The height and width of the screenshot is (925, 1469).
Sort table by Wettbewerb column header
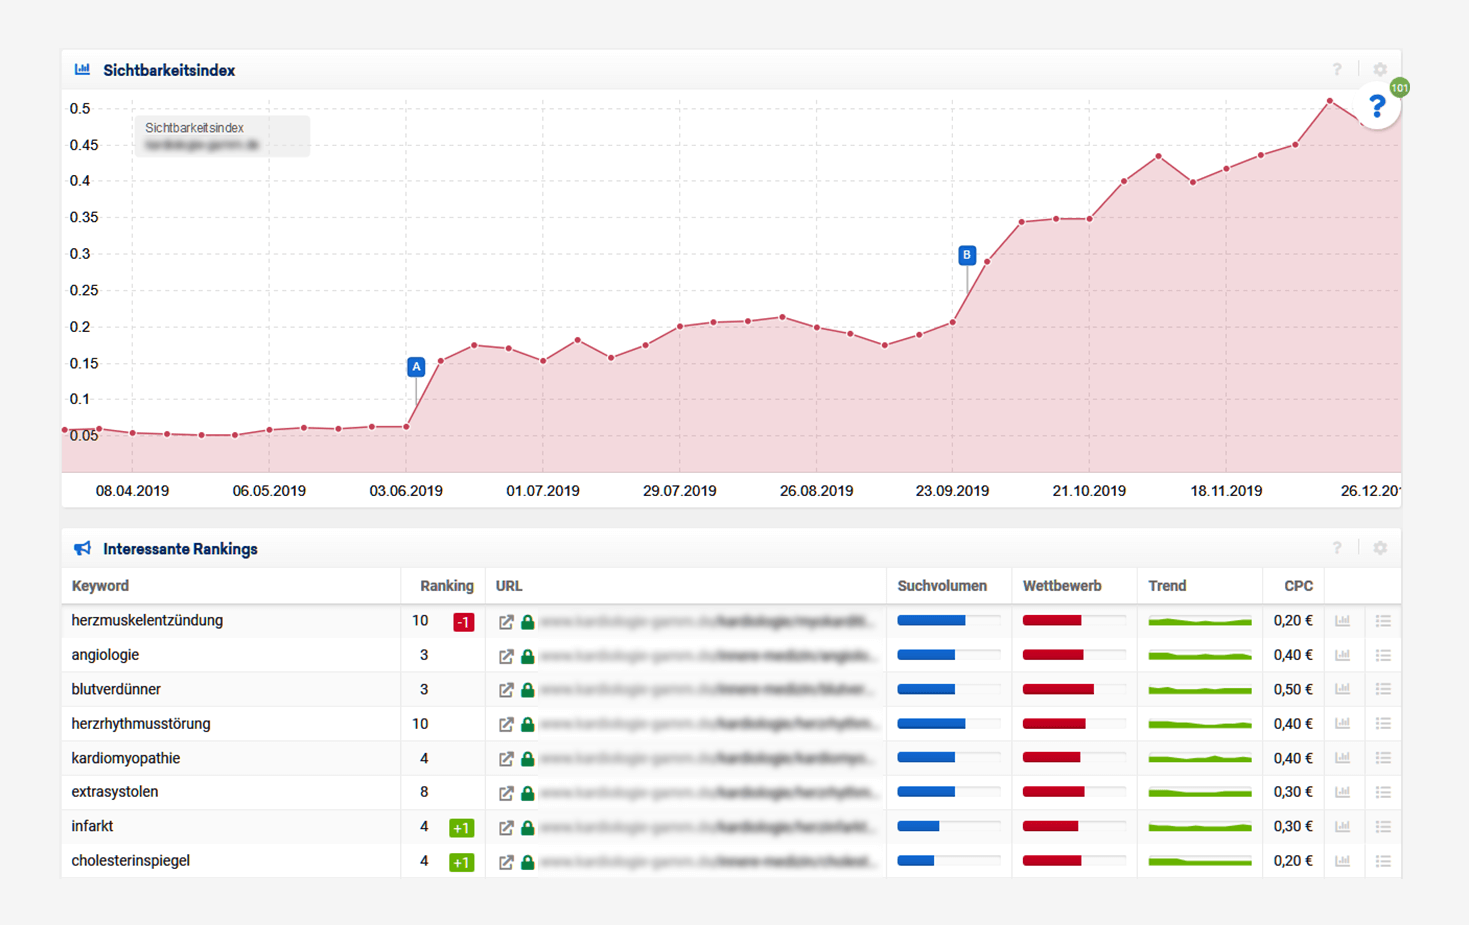1062,586
